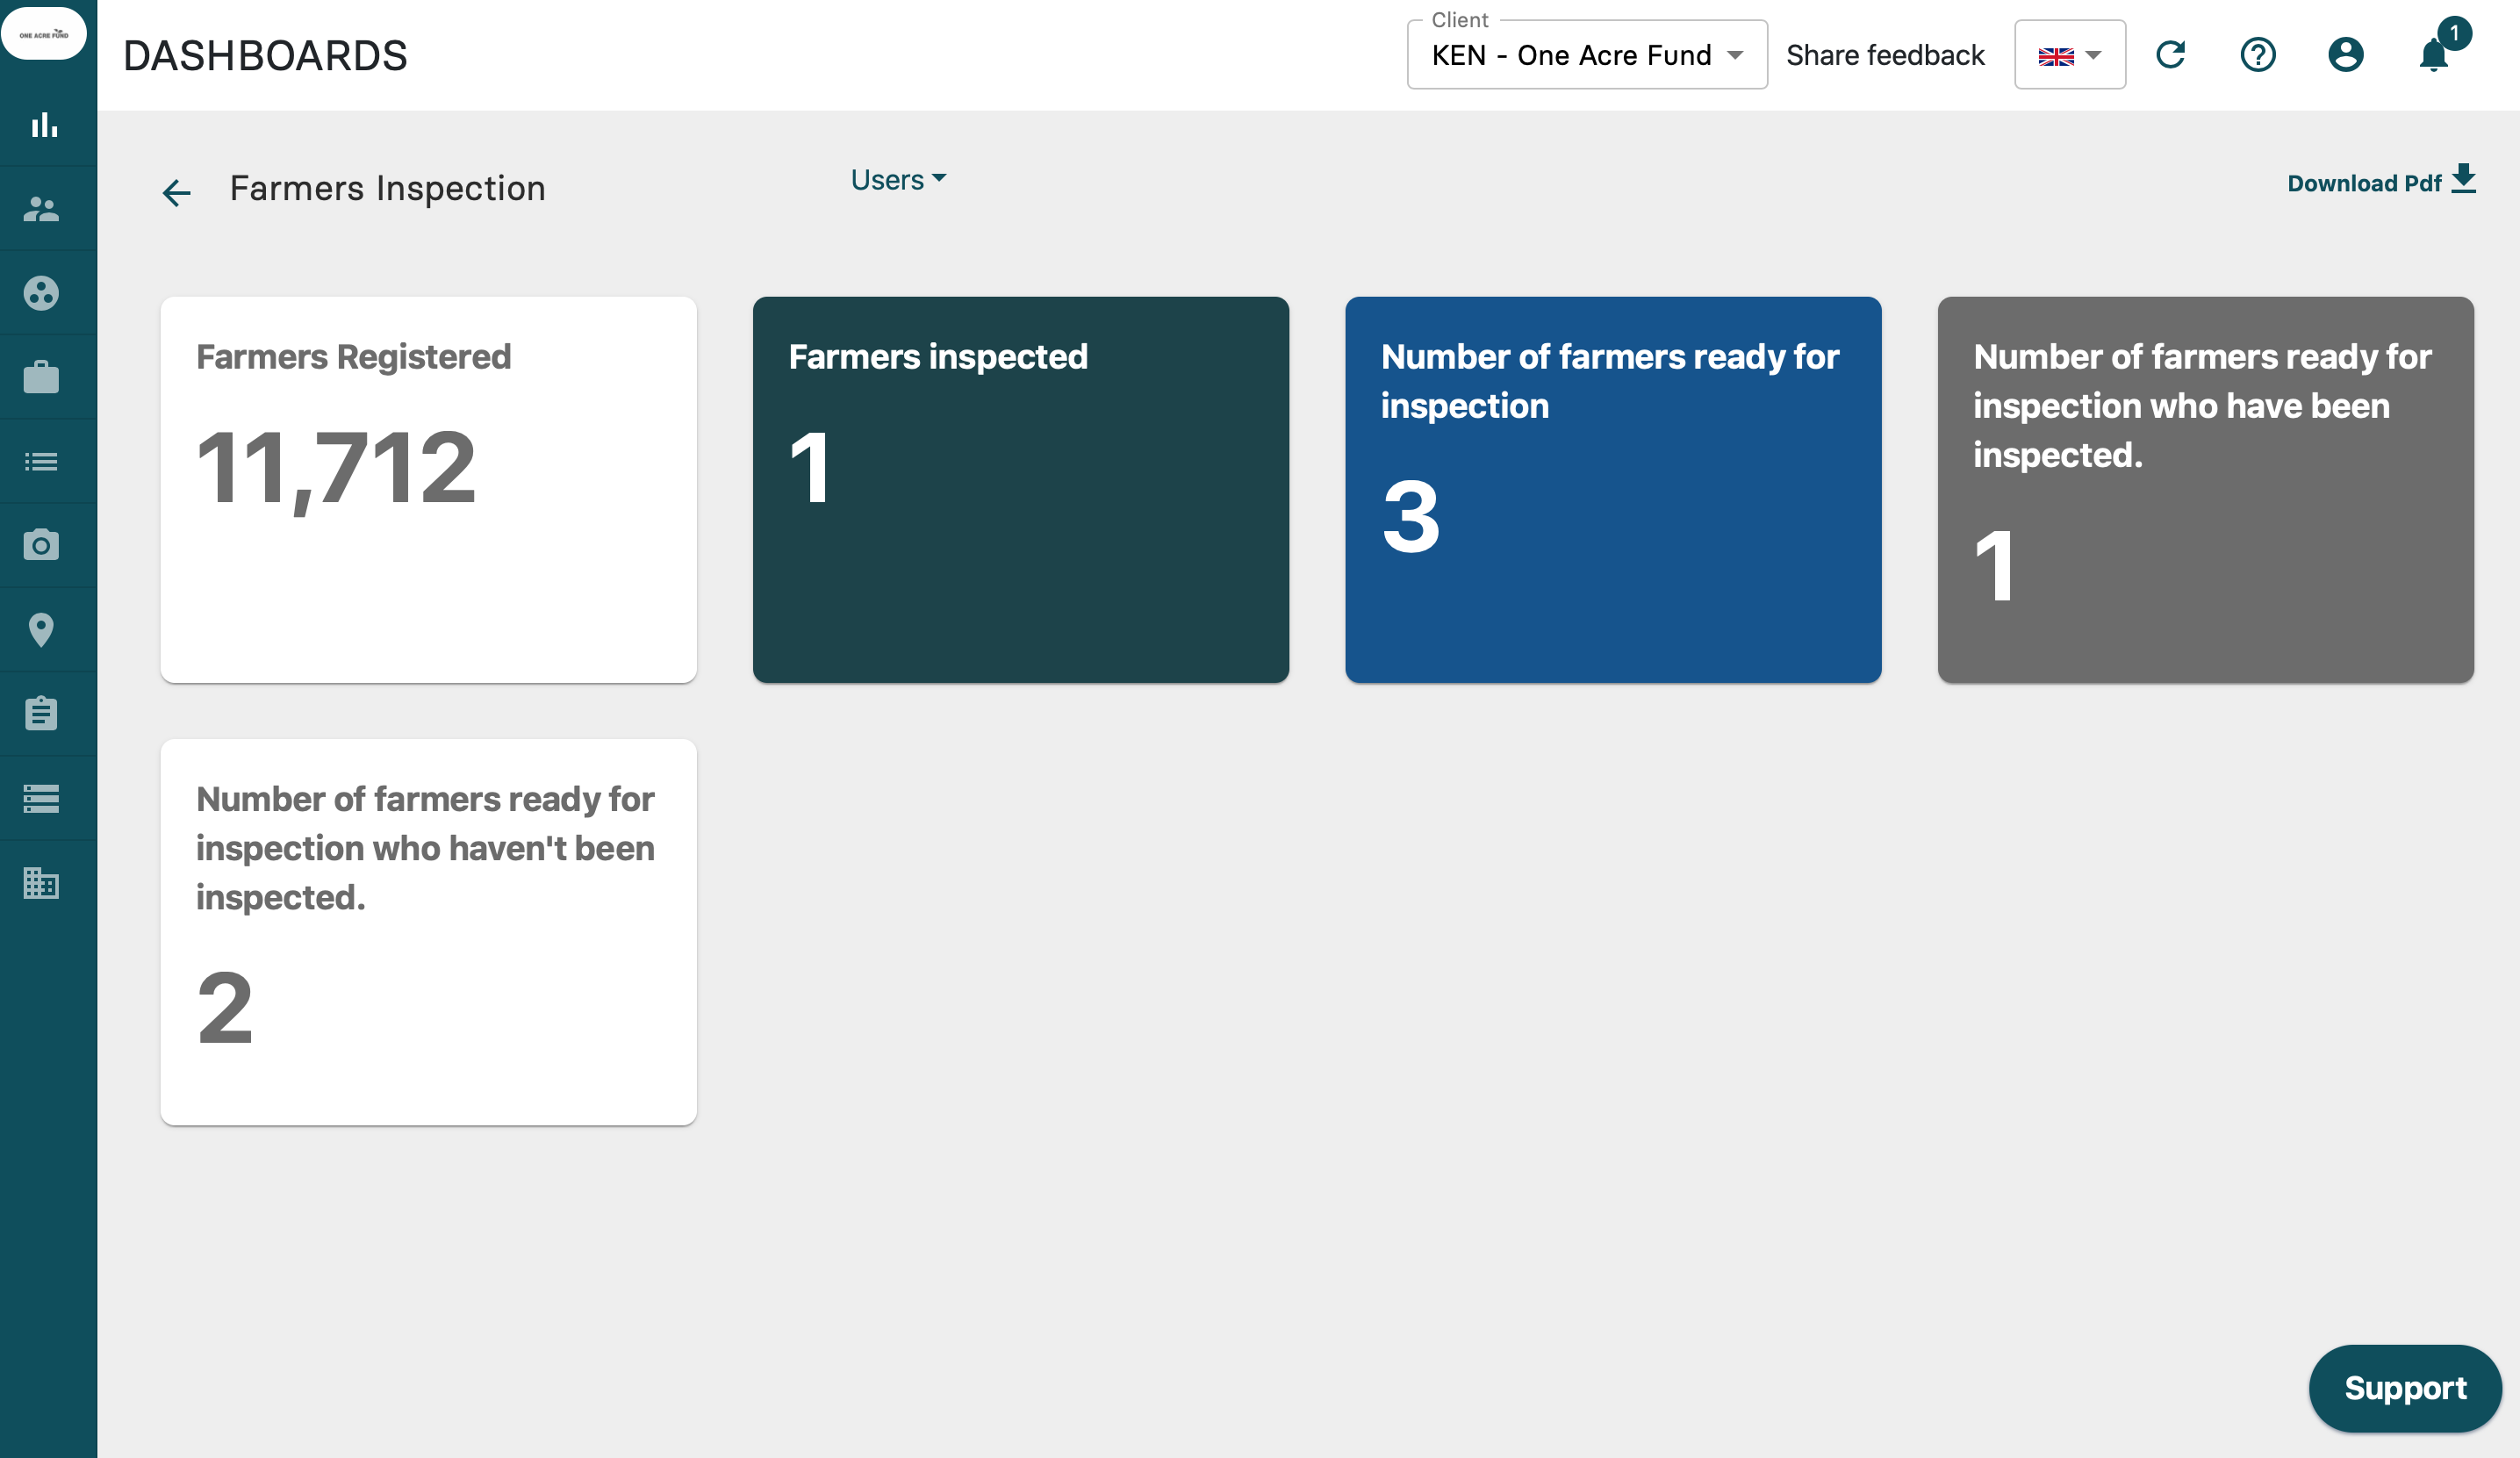The height and width of the screenshot is (1458, 2520).
Task: Open the briefcase sidebar icon
Action: pyautogui.click(x=41, y=377)
